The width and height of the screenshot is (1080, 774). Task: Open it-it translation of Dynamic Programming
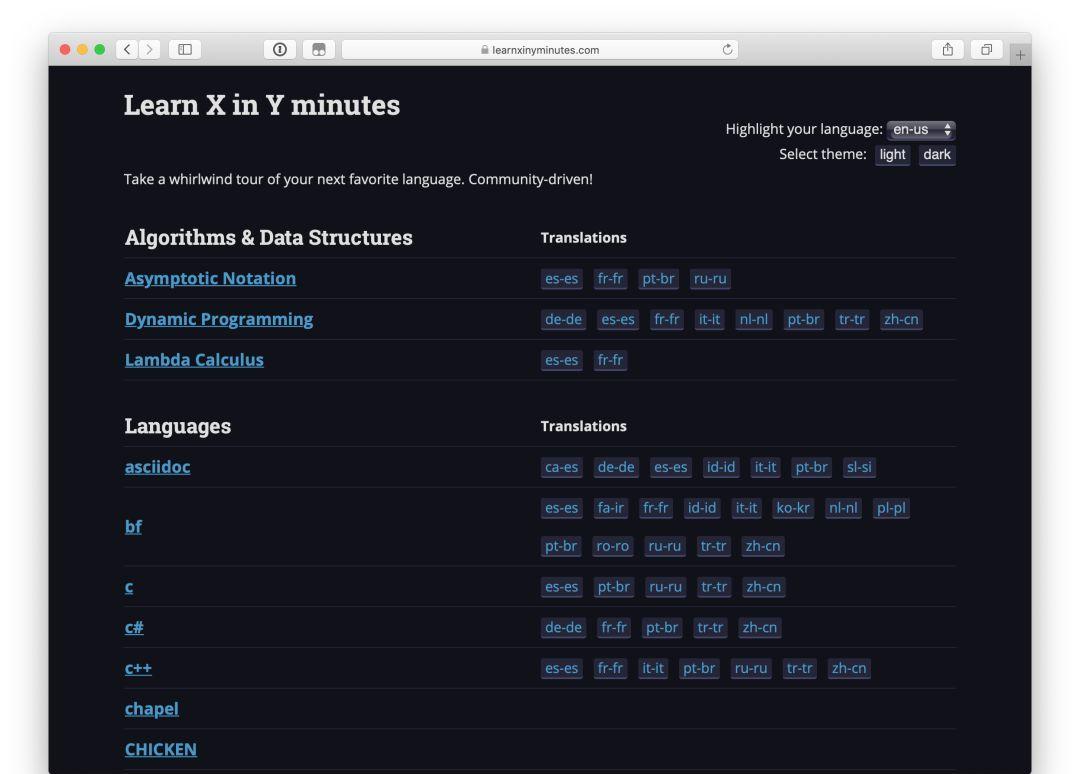tap(709, 320)
